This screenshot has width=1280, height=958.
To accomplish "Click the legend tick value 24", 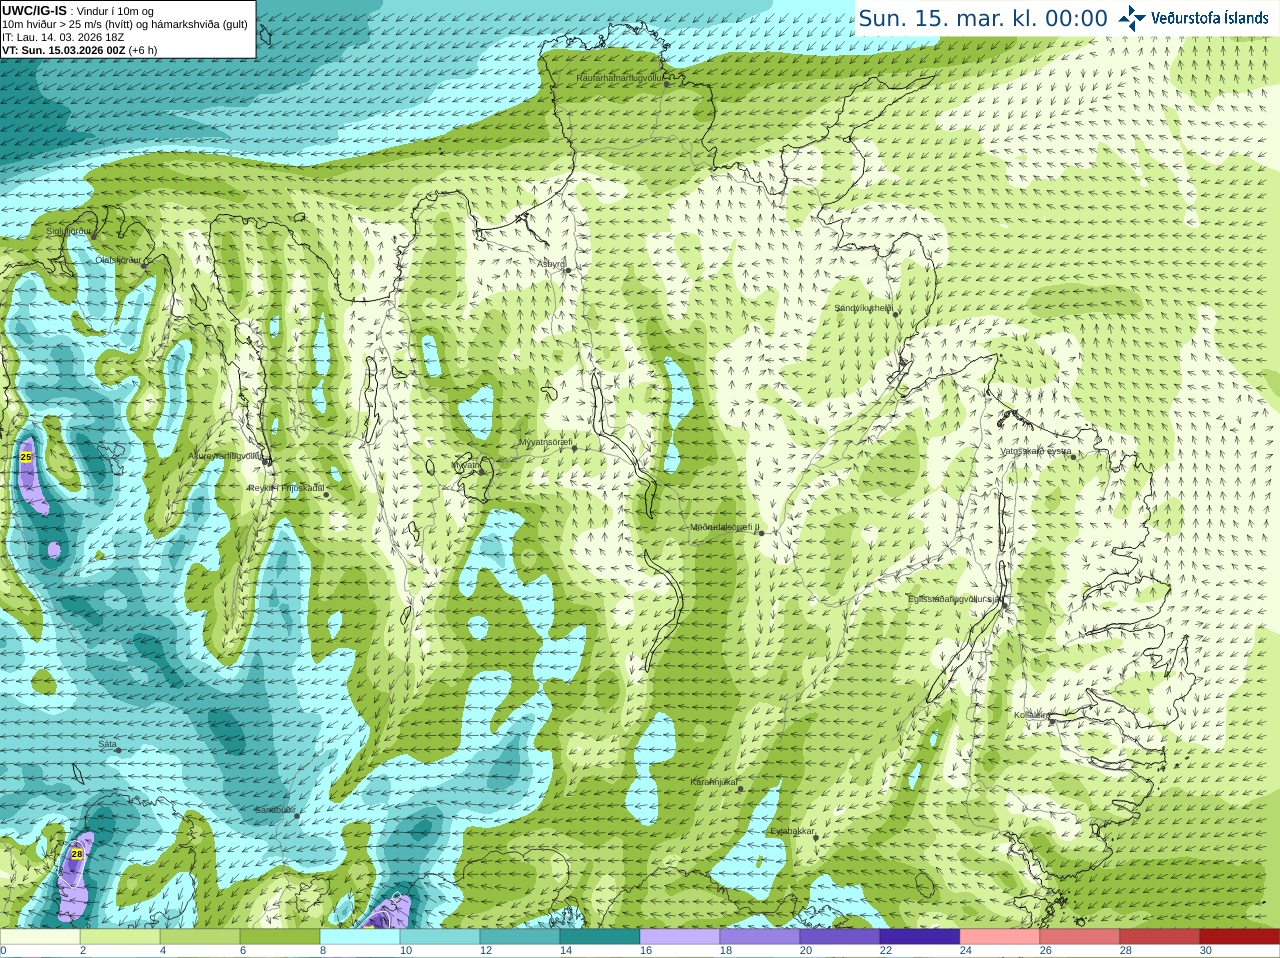I will coord(966,951).
